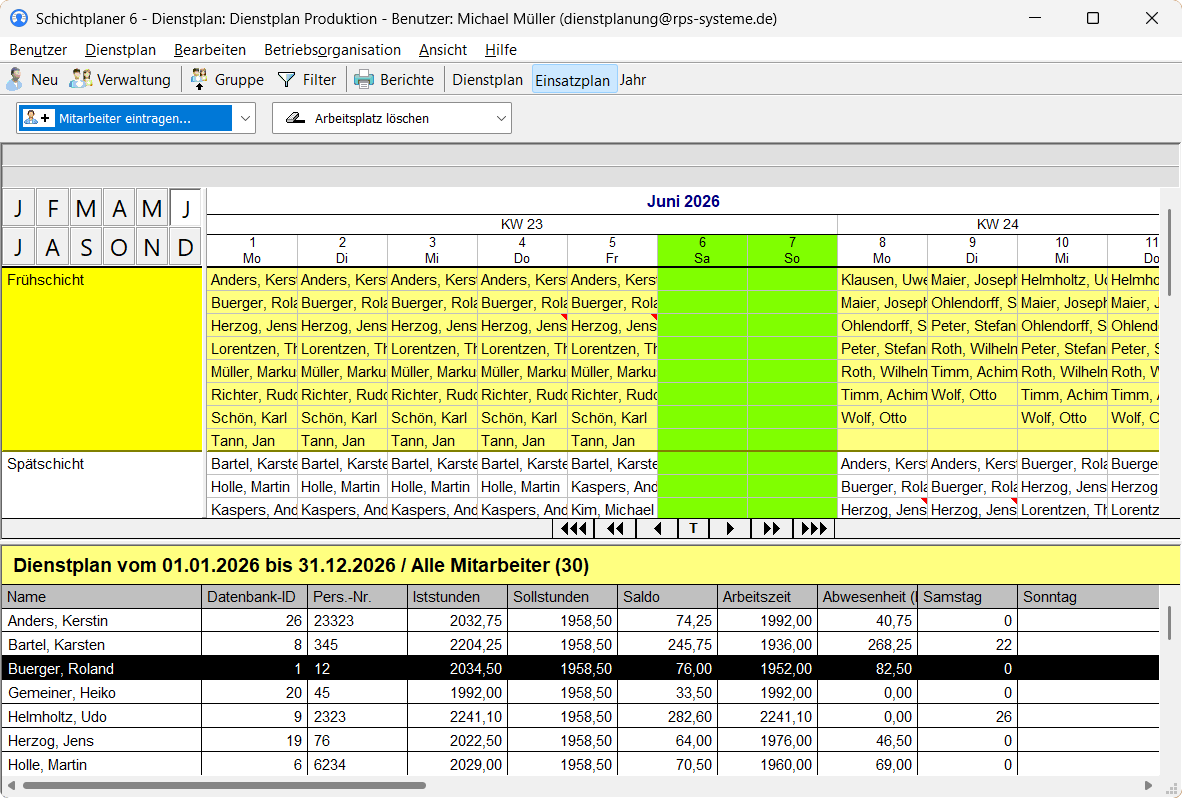Image resolution: width=1182 pixels, height=798 pixels.
Task: Switch to the Dienstplan view in the toolbar
Action: 488,80
